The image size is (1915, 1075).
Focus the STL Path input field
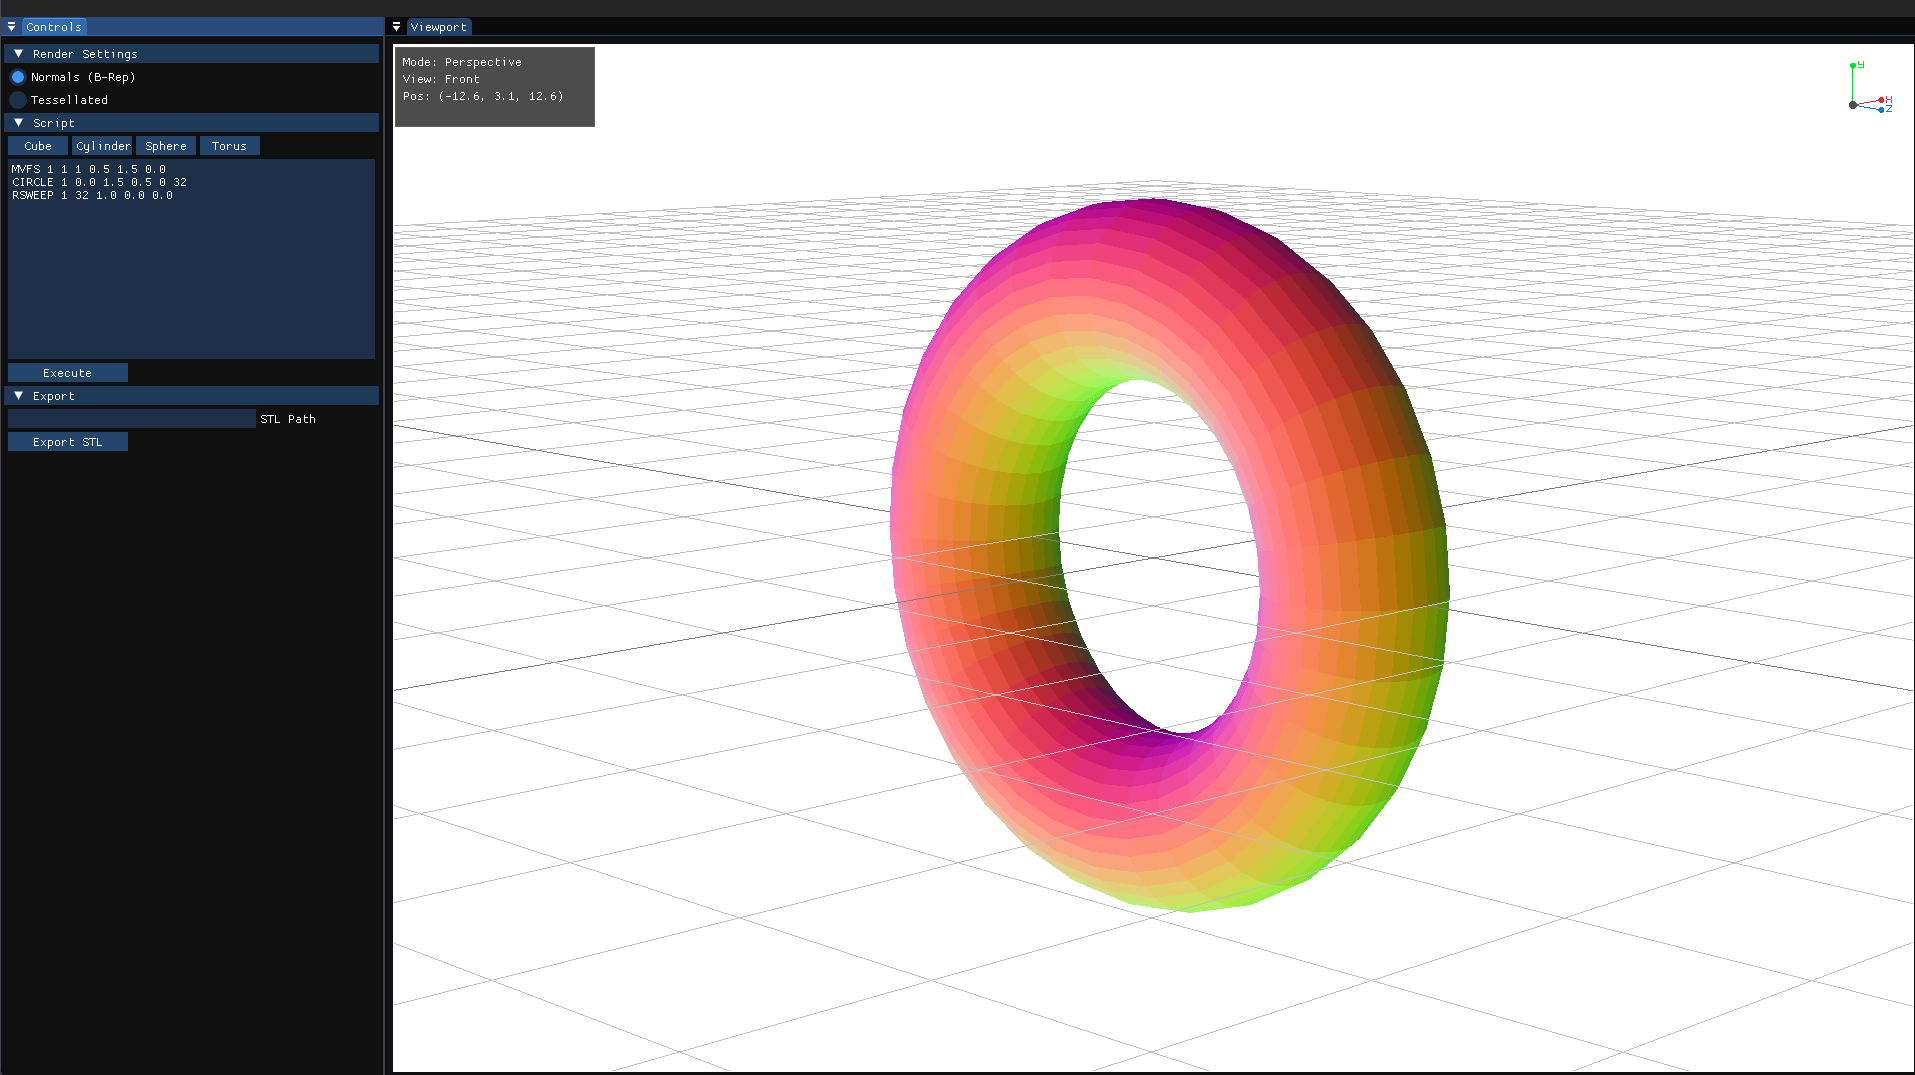[x=132, y=419]
